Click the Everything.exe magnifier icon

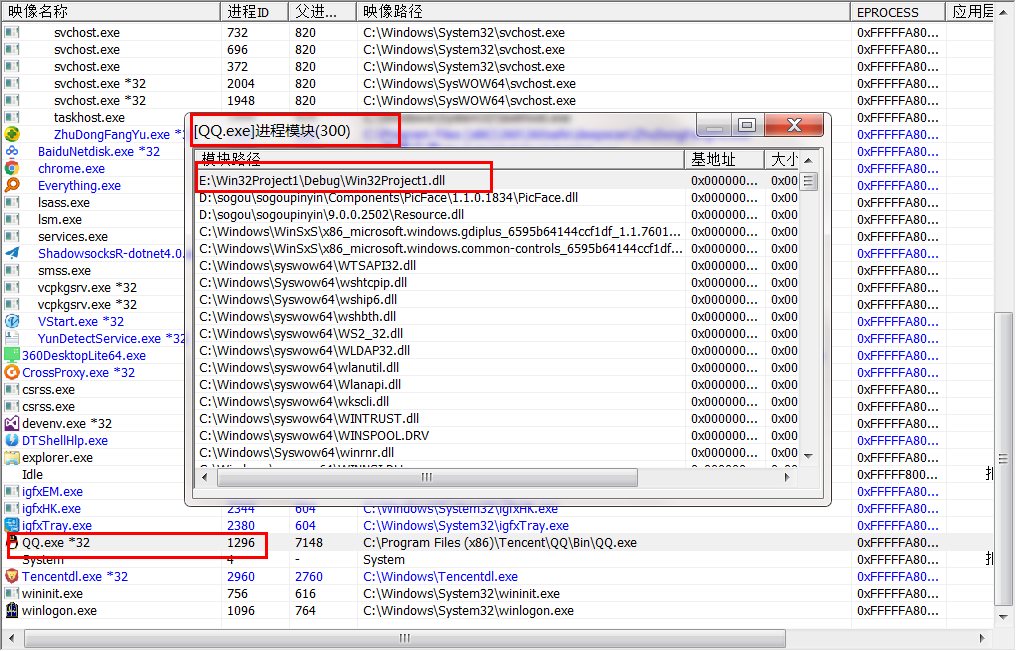point(12,185)
